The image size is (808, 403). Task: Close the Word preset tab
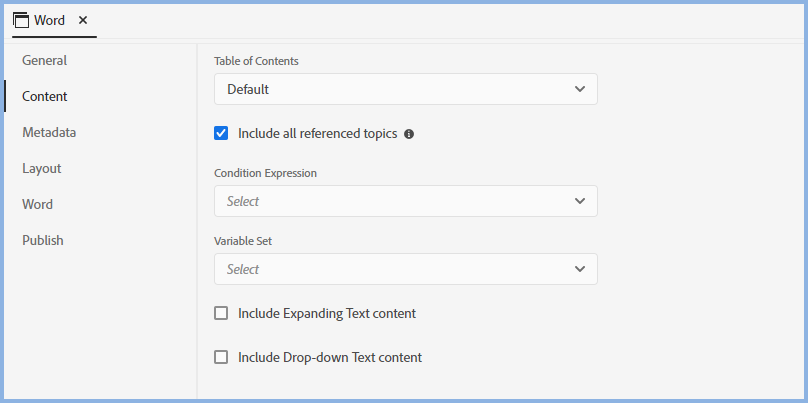(83, 20)
